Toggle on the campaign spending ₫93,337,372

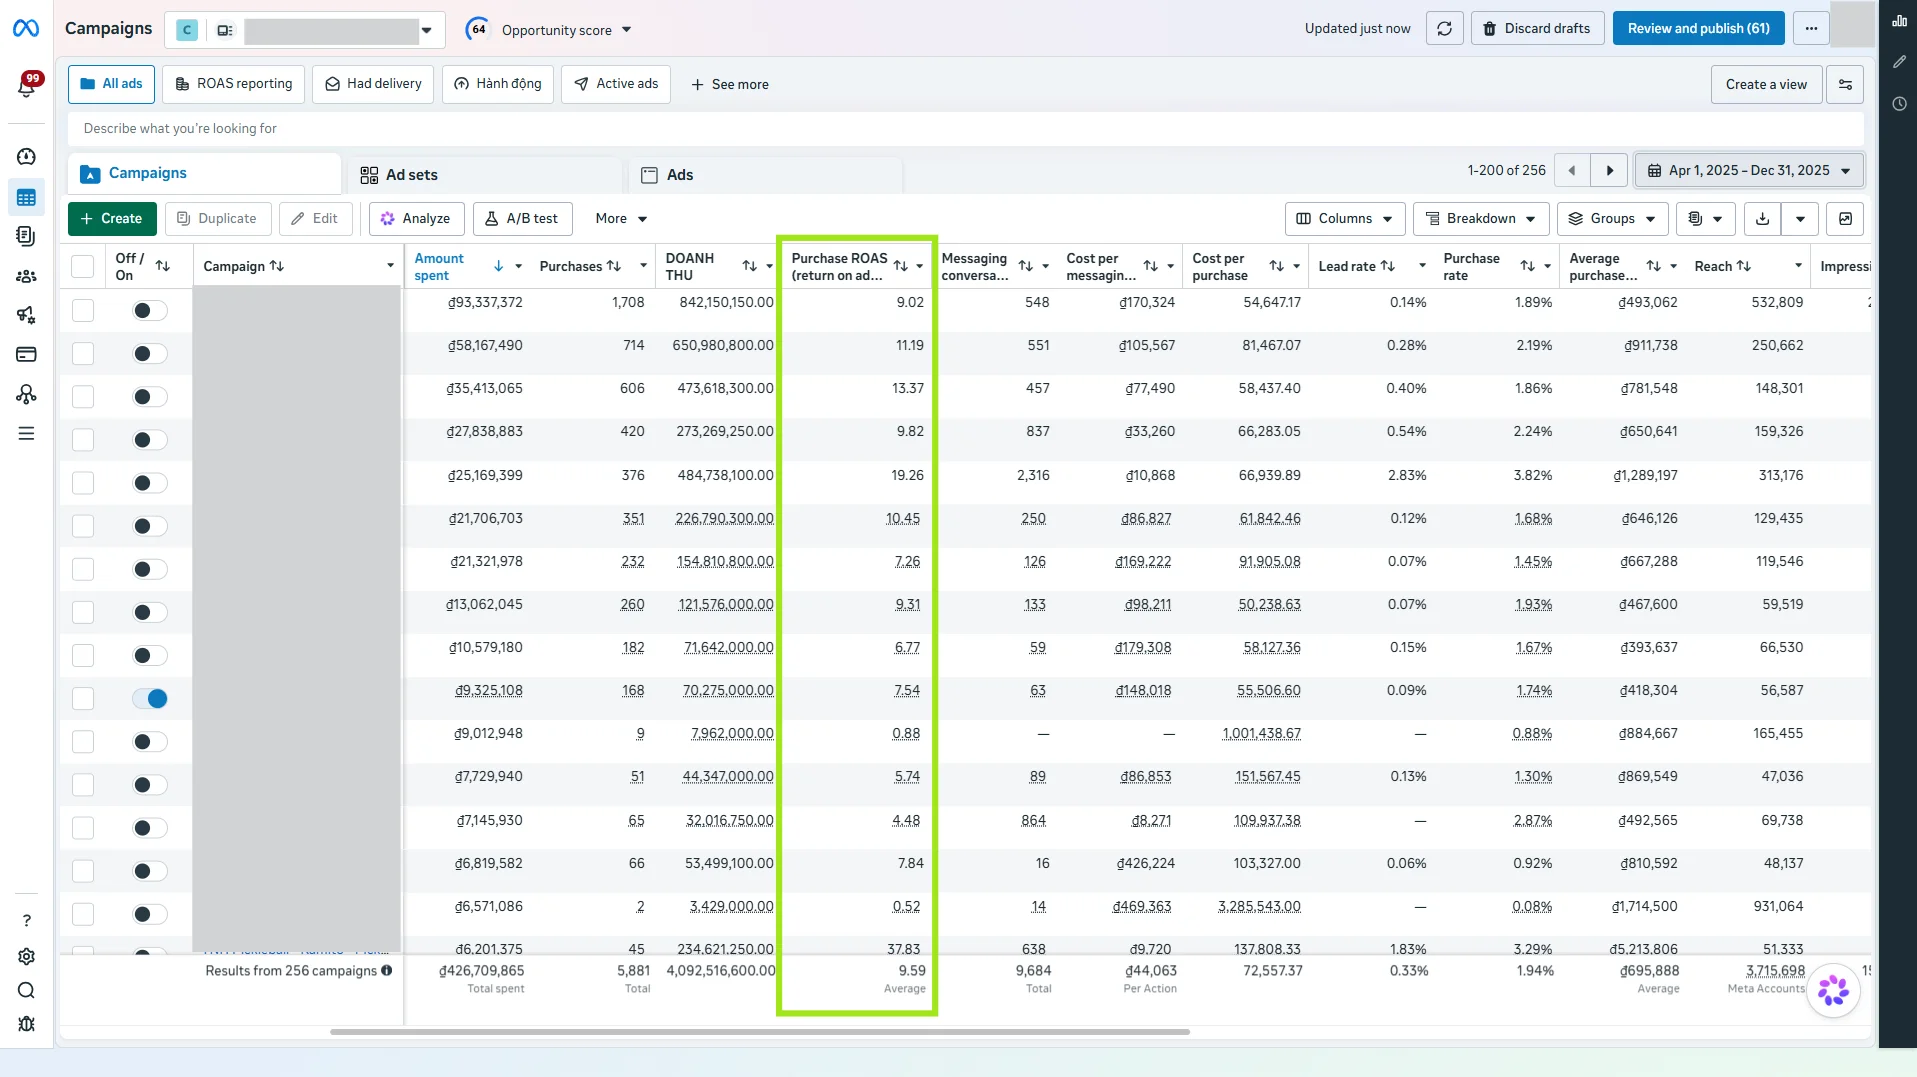tap(150, 311)
